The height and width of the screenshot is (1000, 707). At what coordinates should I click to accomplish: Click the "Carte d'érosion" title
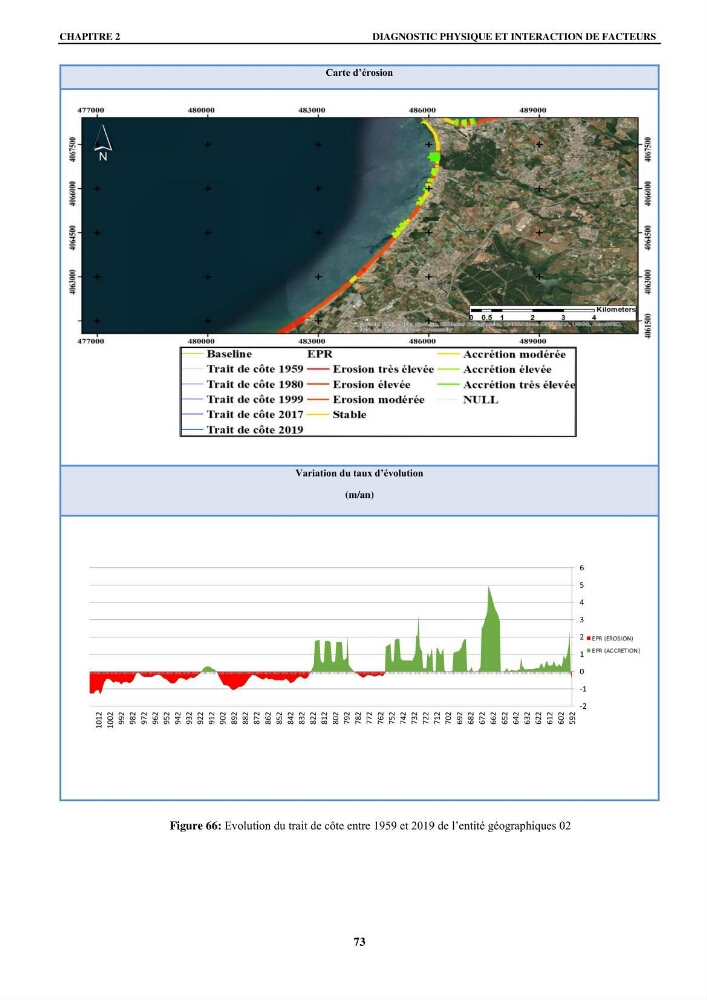[x=359, y=73]
